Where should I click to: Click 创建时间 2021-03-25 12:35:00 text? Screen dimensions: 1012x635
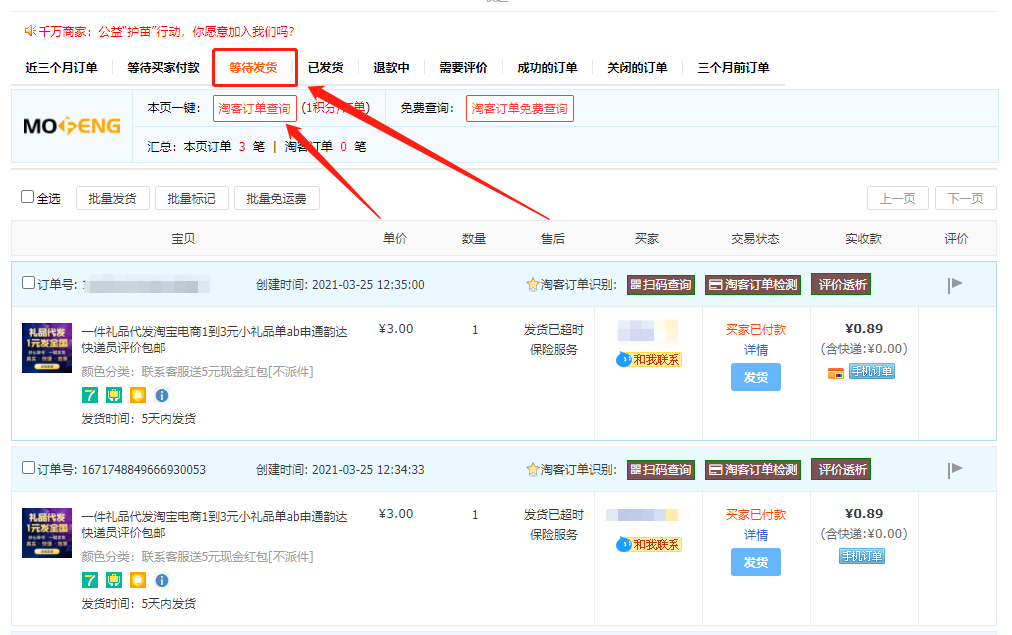pos(340,285)
